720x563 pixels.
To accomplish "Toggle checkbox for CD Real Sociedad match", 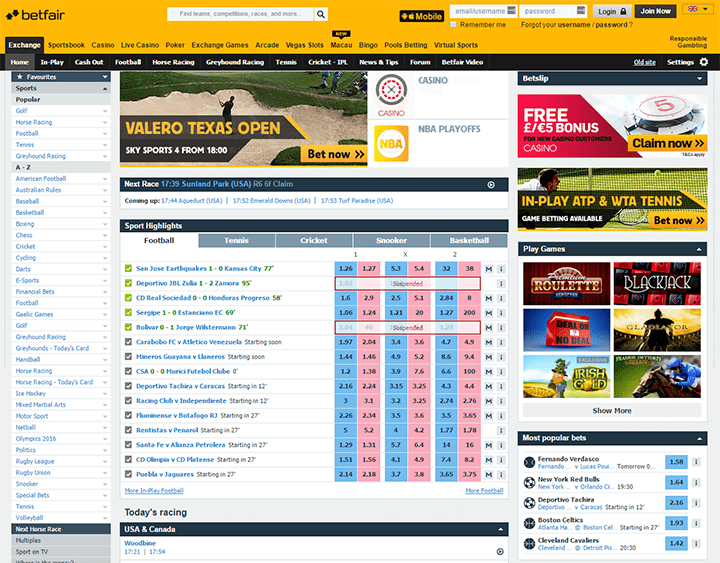I will (x=129, y=298).
